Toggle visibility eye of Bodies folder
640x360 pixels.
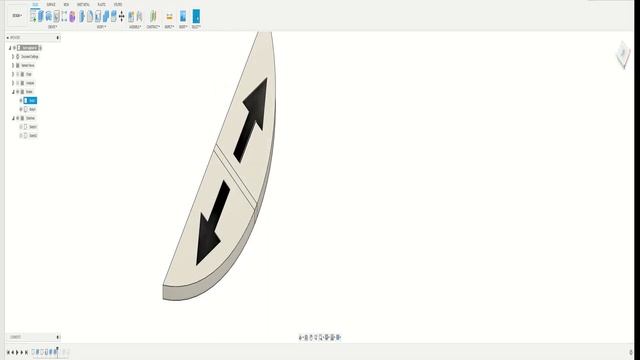[x=18, y=92]
